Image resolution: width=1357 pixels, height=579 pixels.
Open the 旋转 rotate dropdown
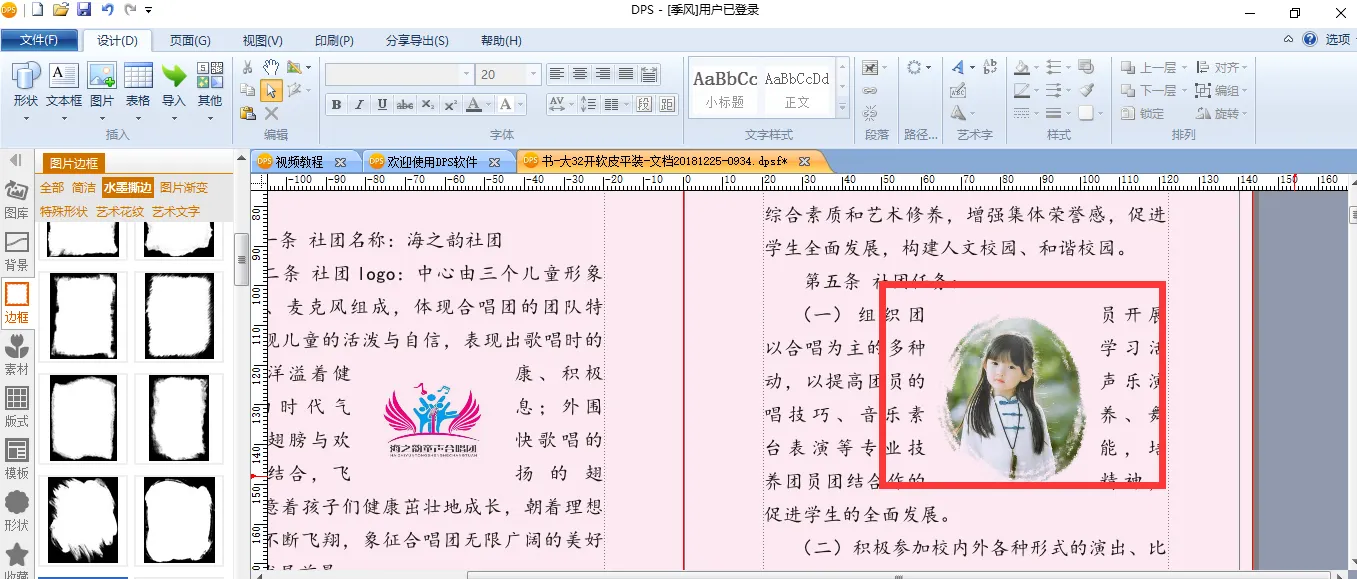(x=1223, y=113)
